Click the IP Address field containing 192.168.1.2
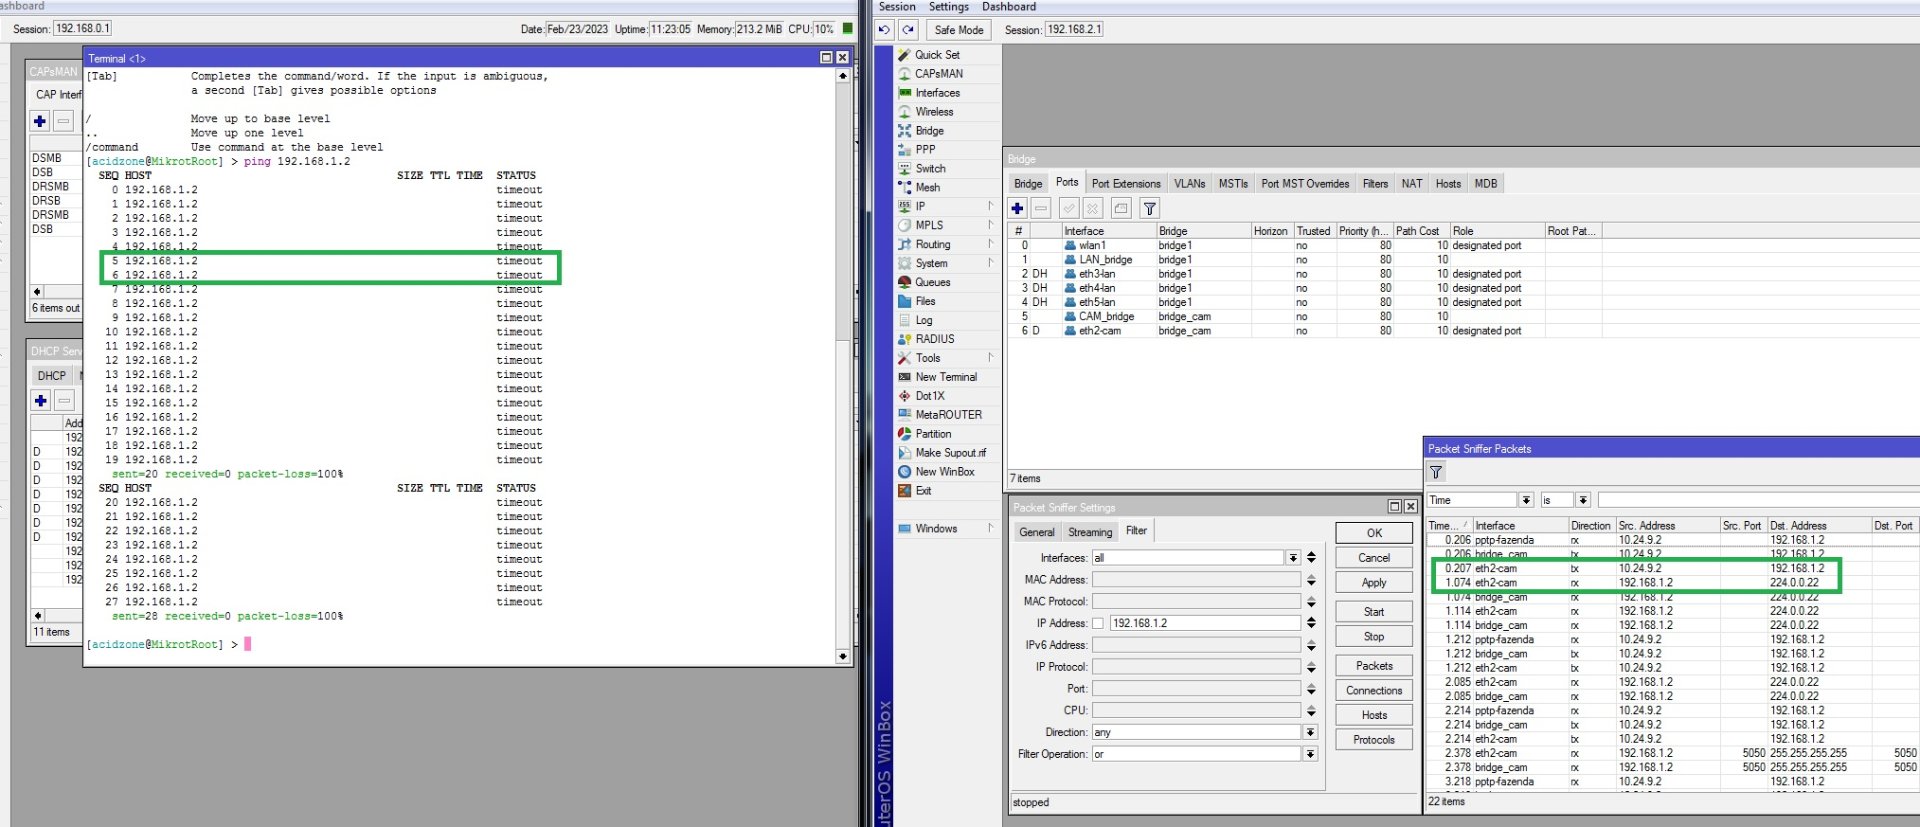 tap(1204, 623)
